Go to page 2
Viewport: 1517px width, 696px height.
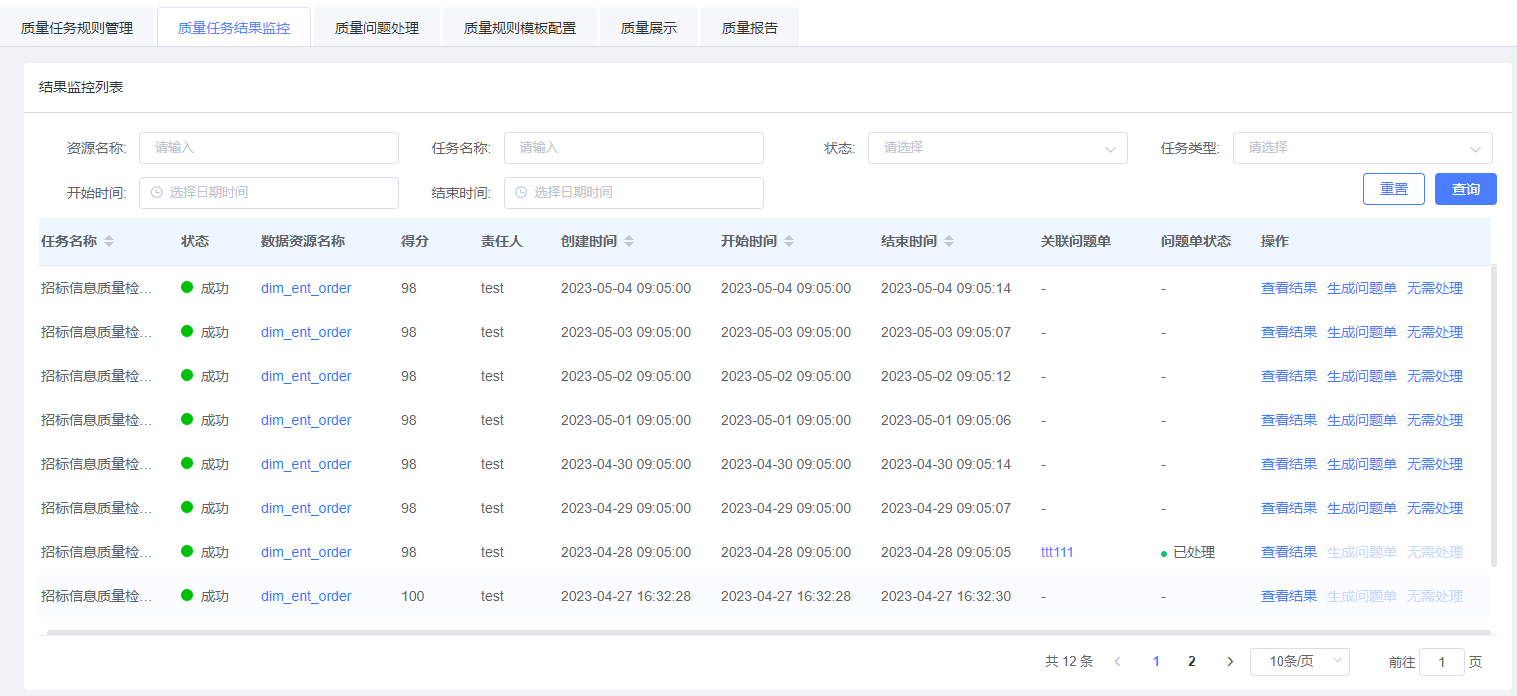point(1192,661)
